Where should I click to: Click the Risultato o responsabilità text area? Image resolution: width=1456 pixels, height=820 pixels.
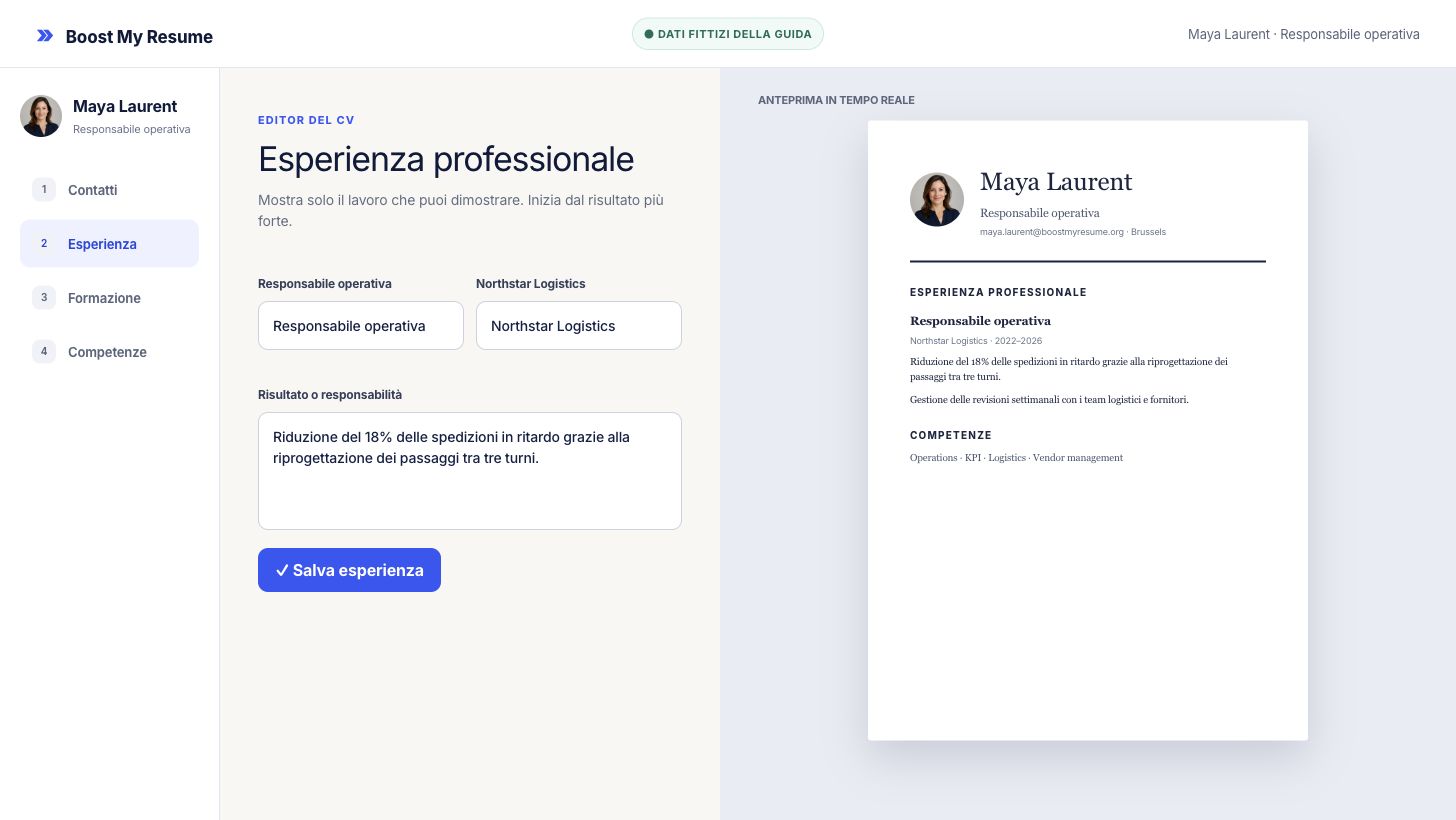(x=470, y=471)
